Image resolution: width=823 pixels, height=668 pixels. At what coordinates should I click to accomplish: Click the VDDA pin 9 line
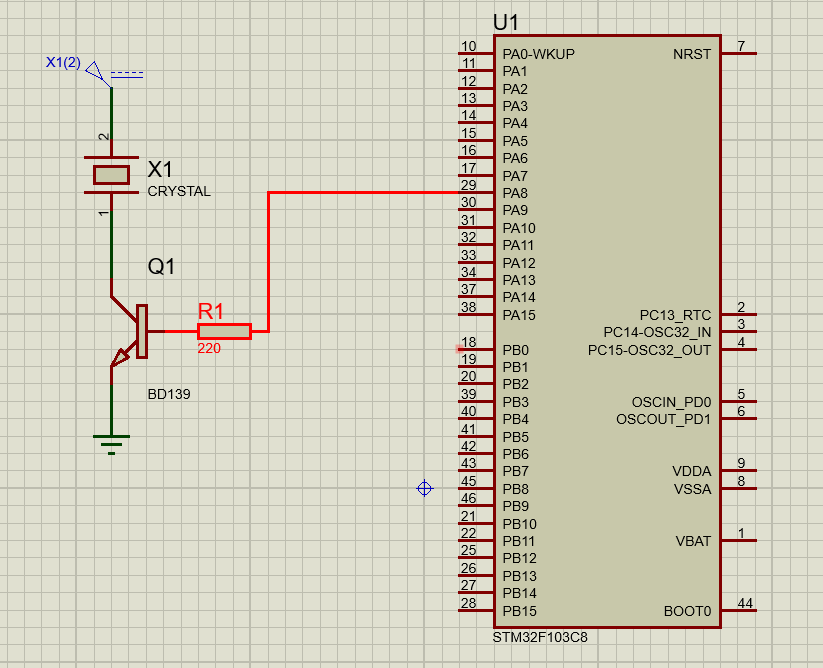pos(738,471)
